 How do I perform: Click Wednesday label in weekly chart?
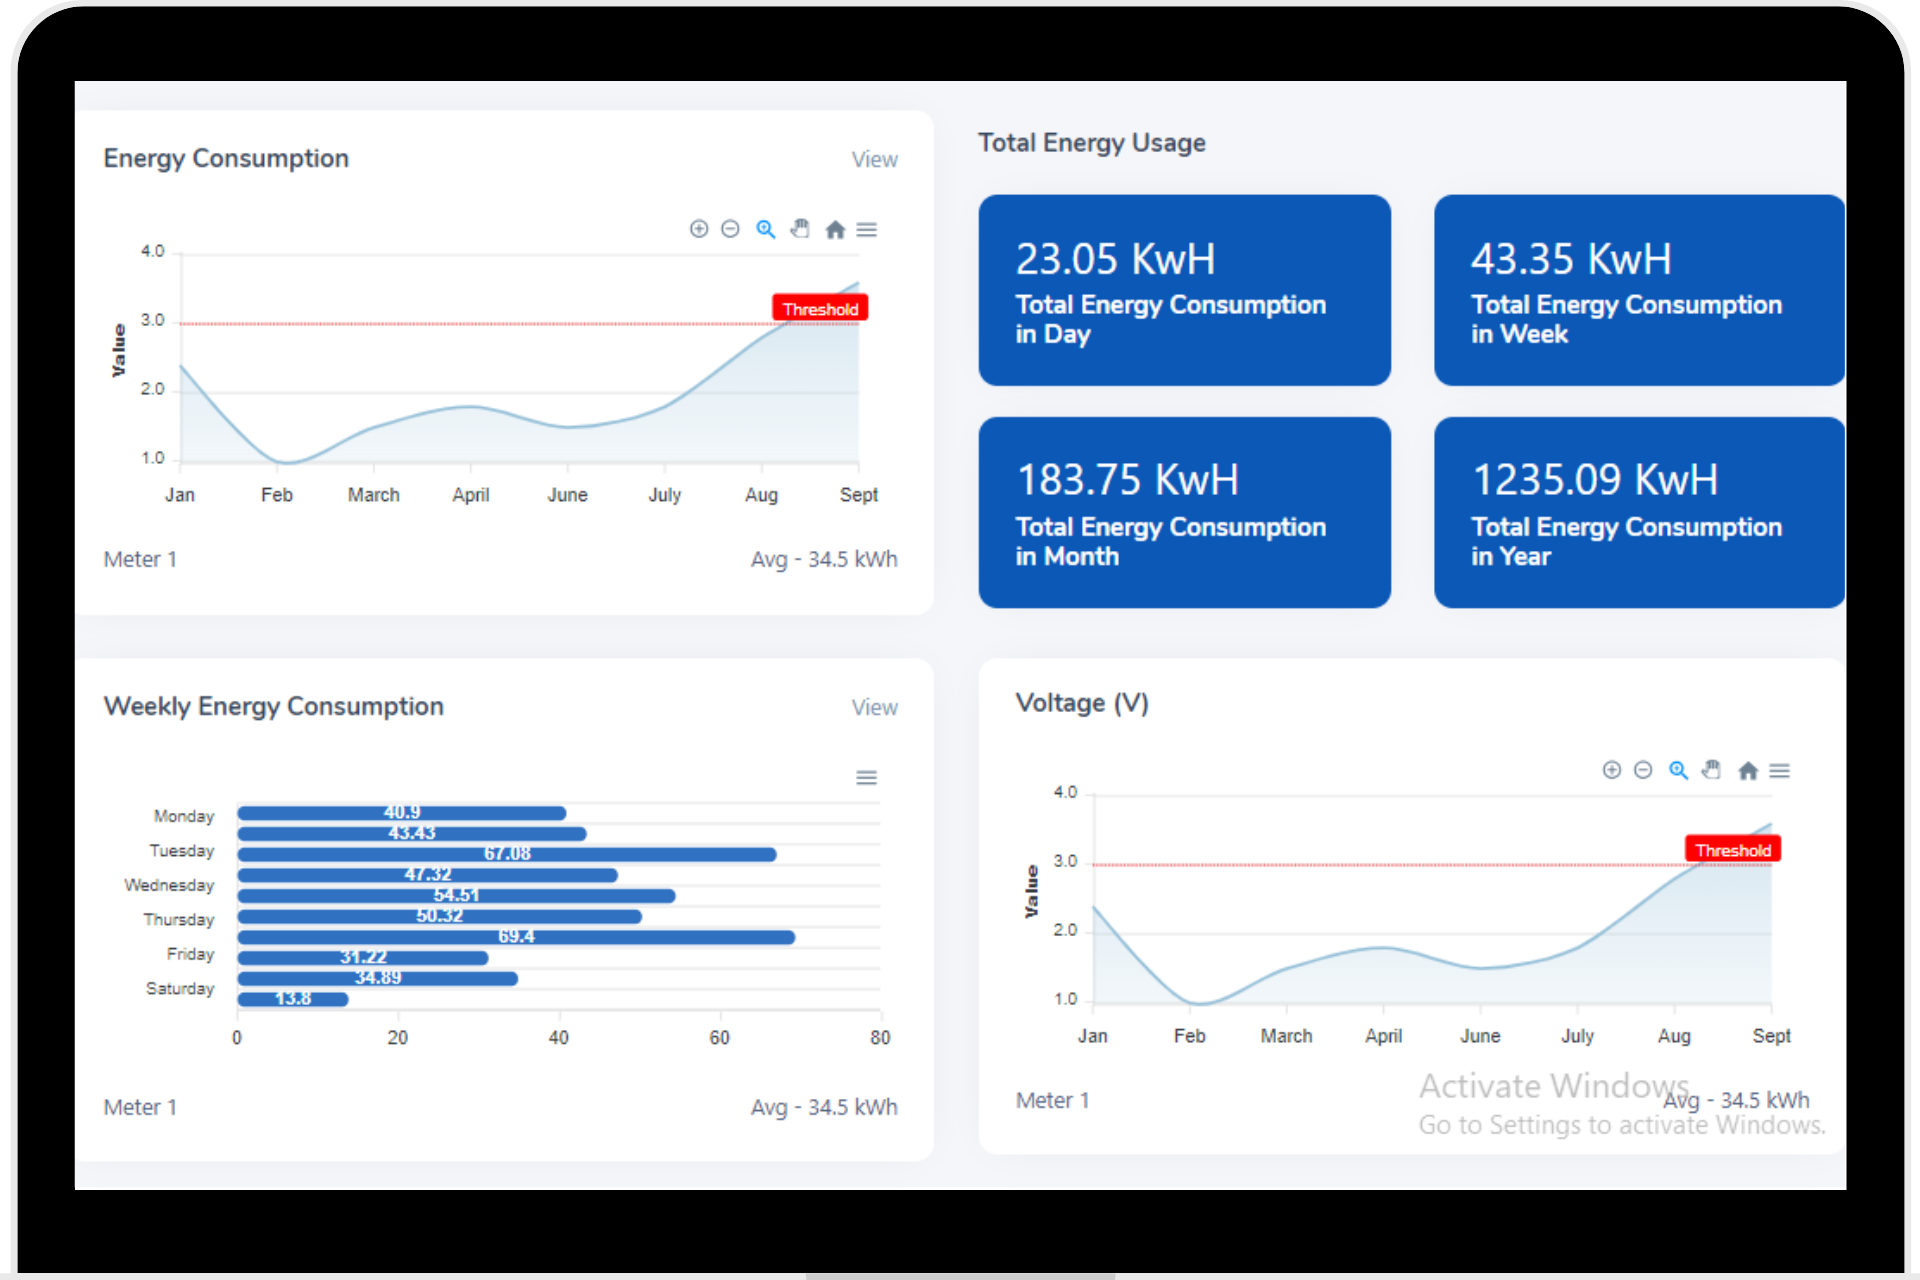[x=169, y=885]
